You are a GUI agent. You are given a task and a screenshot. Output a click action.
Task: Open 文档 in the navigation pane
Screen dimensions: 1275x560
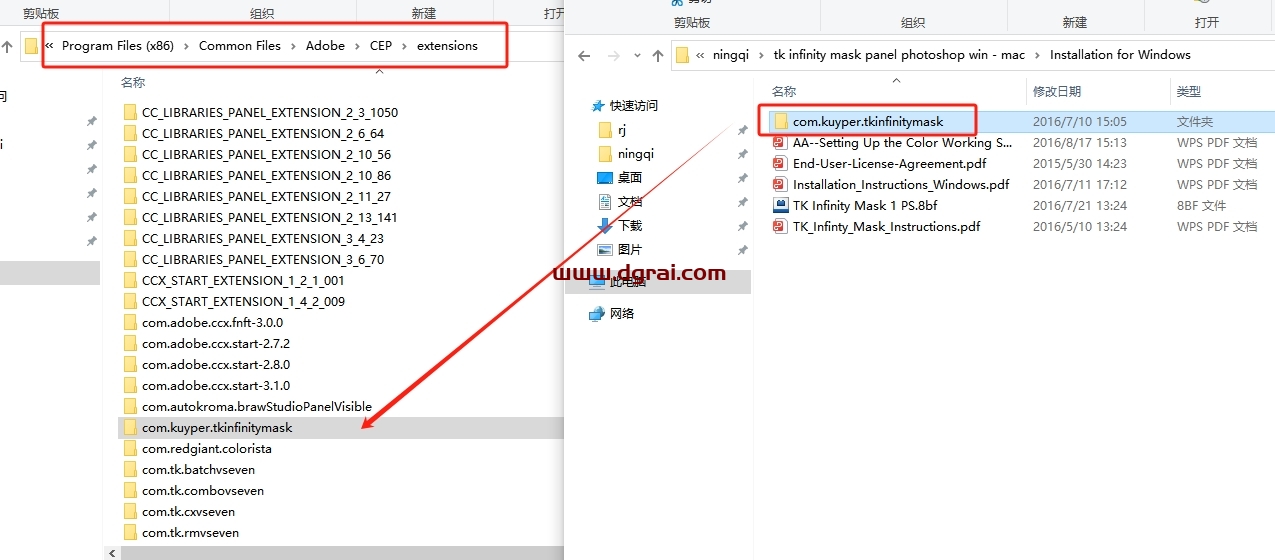click(630, 202)
